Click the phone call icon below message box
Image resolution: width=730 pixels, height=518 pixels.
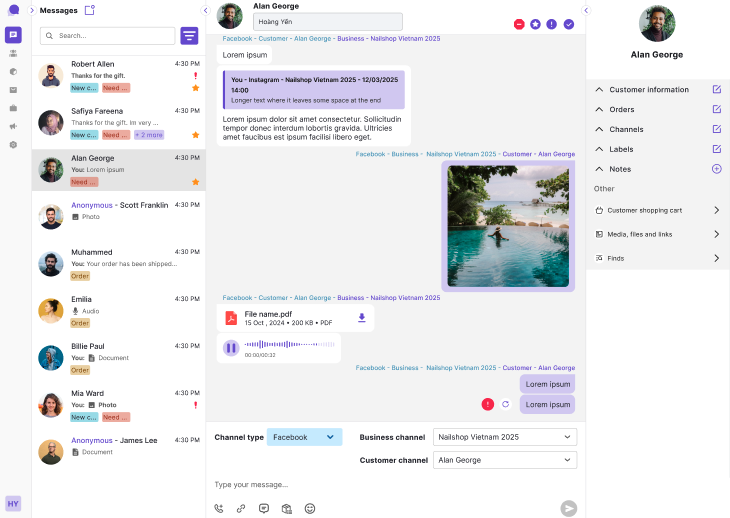tap(219, 508)
